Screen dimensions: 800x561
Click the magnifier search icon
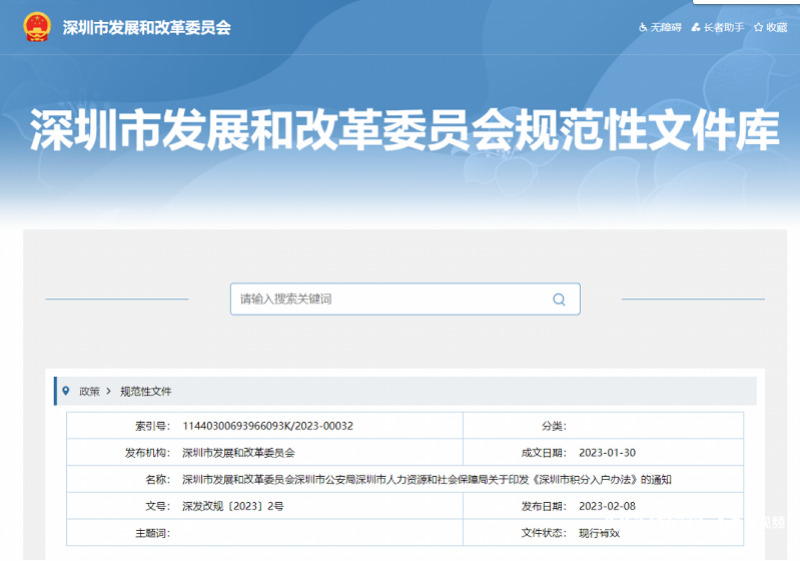559,299
